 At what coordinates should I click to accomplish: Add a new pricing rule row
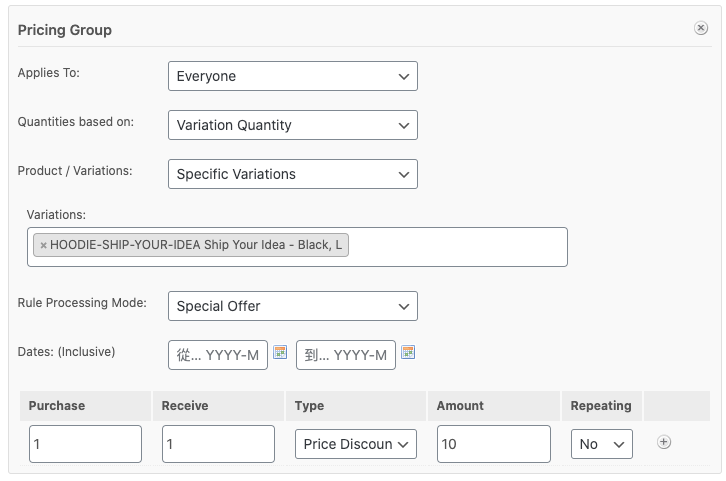coord(664,443)
